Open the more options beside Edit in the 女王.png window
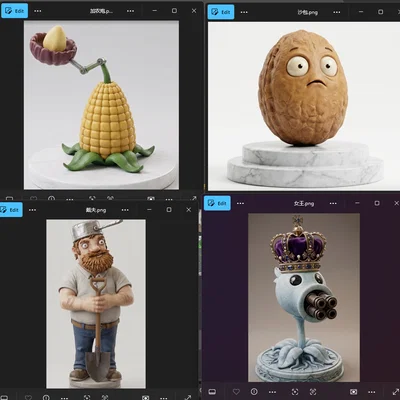 coord(240,203)
